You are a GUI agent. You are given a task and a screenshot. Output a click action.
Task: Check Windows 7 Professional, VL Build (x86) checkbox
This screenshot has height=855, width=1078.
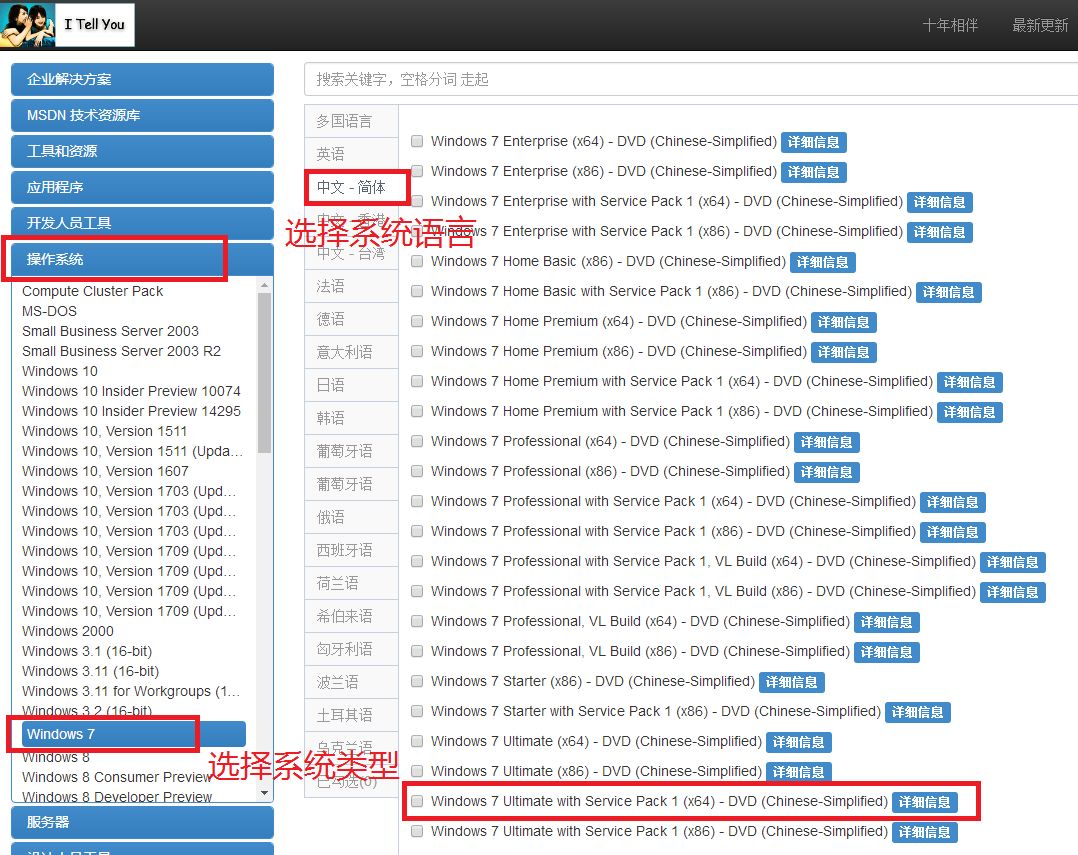click(417, 651)
